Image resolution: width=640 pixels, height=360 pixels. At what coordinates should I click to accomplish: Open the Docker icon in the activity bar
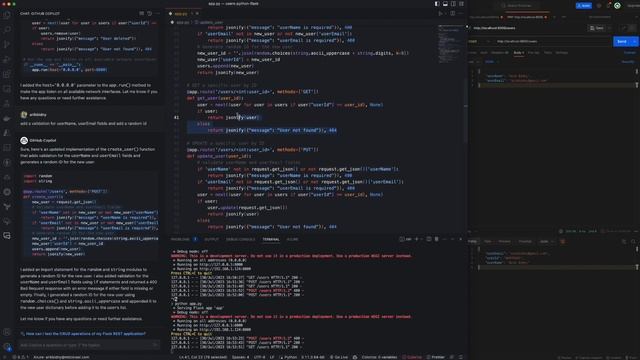7,118
